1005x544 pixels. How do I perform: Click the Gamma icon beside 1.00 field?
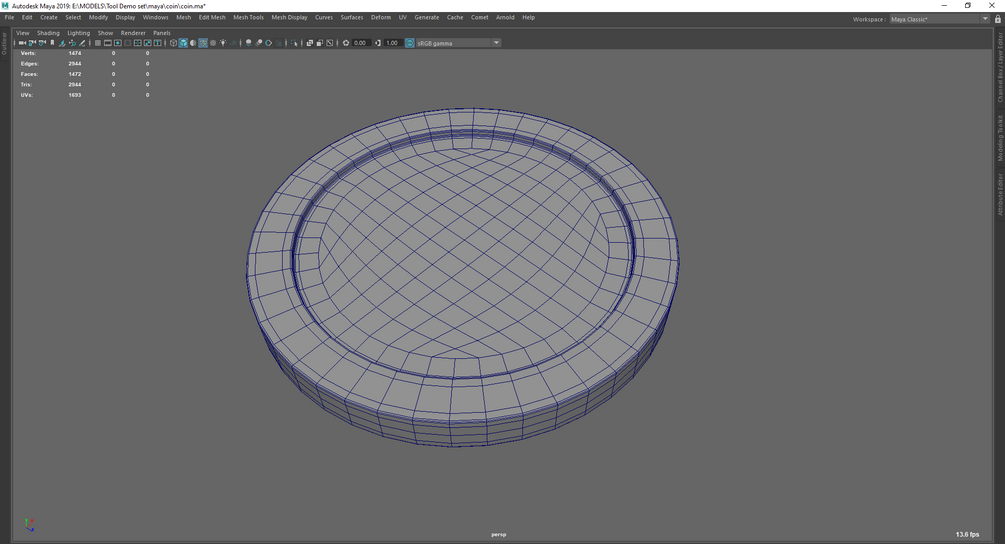coord(378,43)
